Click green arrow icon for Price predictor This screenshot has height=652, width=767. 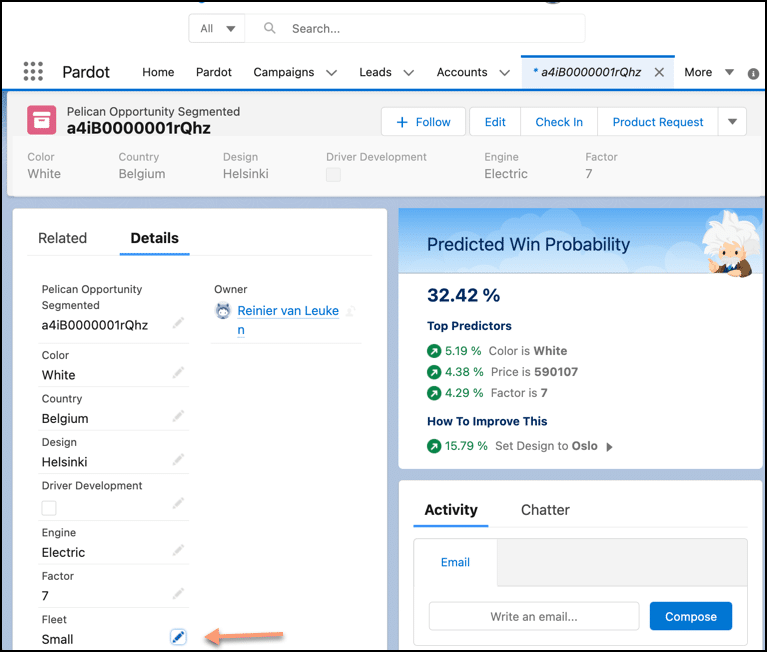434,372
